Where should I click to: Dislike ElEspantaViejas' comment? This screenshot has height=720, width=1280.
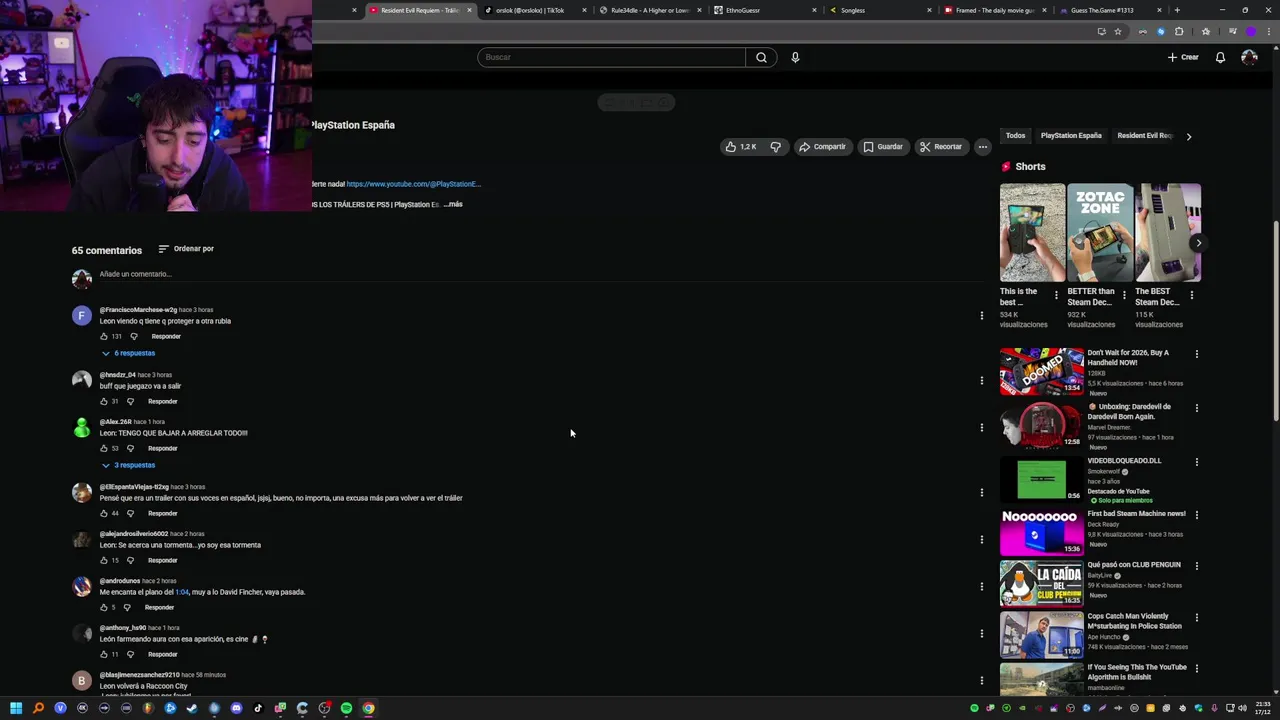(130, 513)
